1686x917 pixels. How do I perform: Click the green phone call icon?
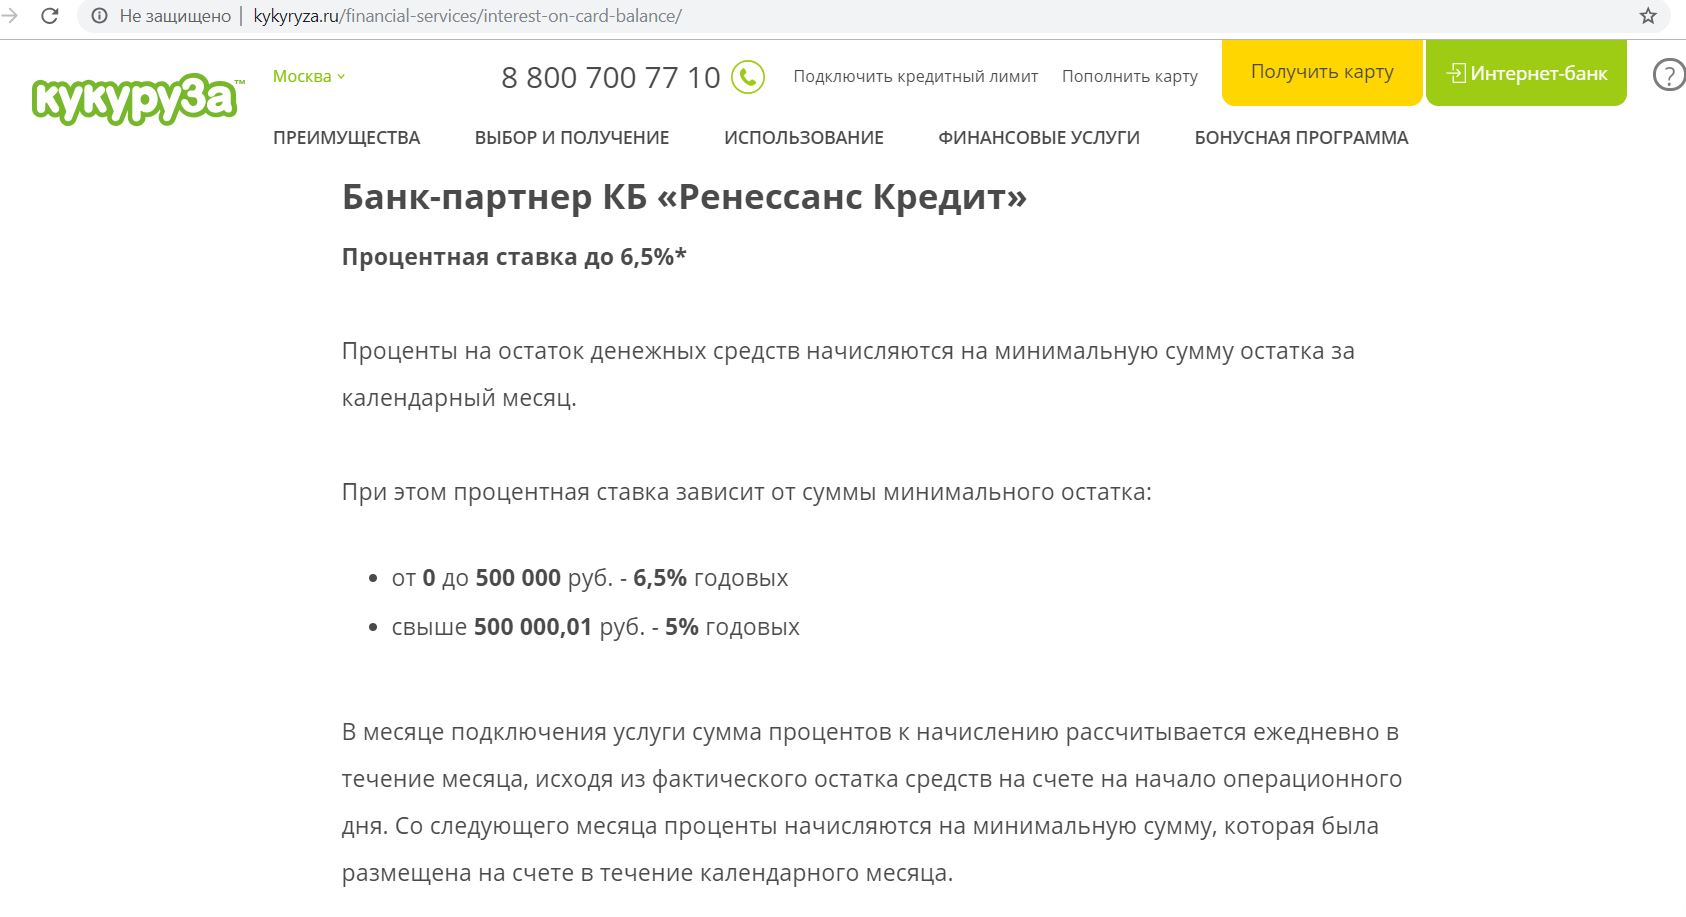tap(748, 77)
